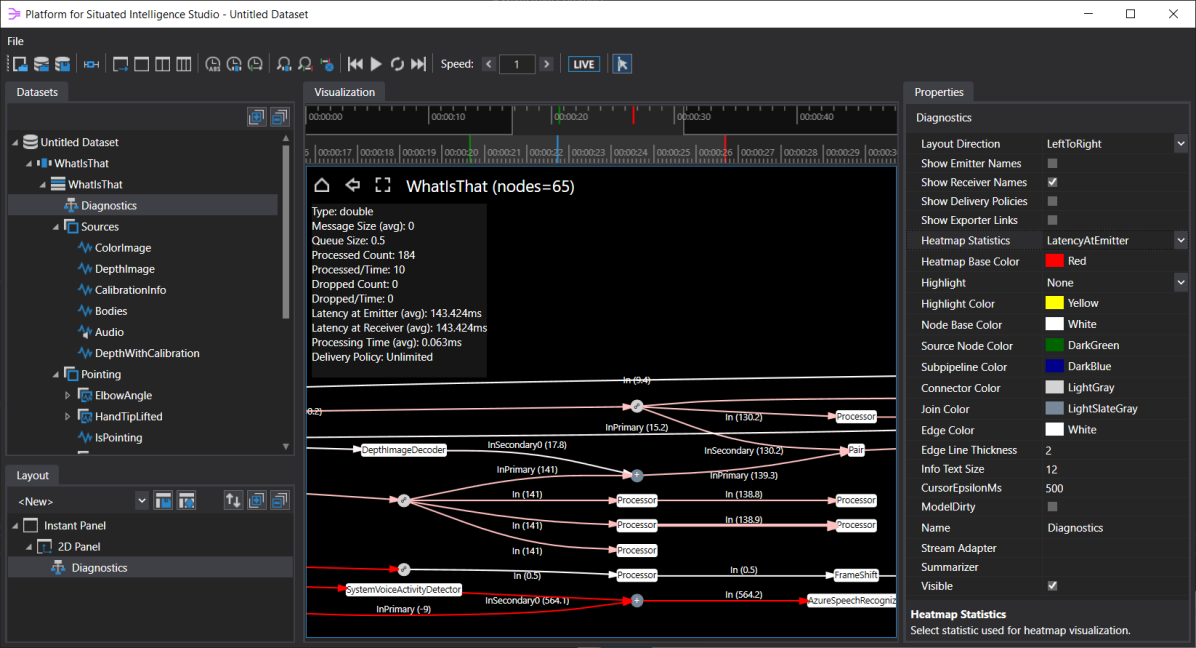Increase playback speed with right arrow

pyautogui.click(x=546, y=64)
